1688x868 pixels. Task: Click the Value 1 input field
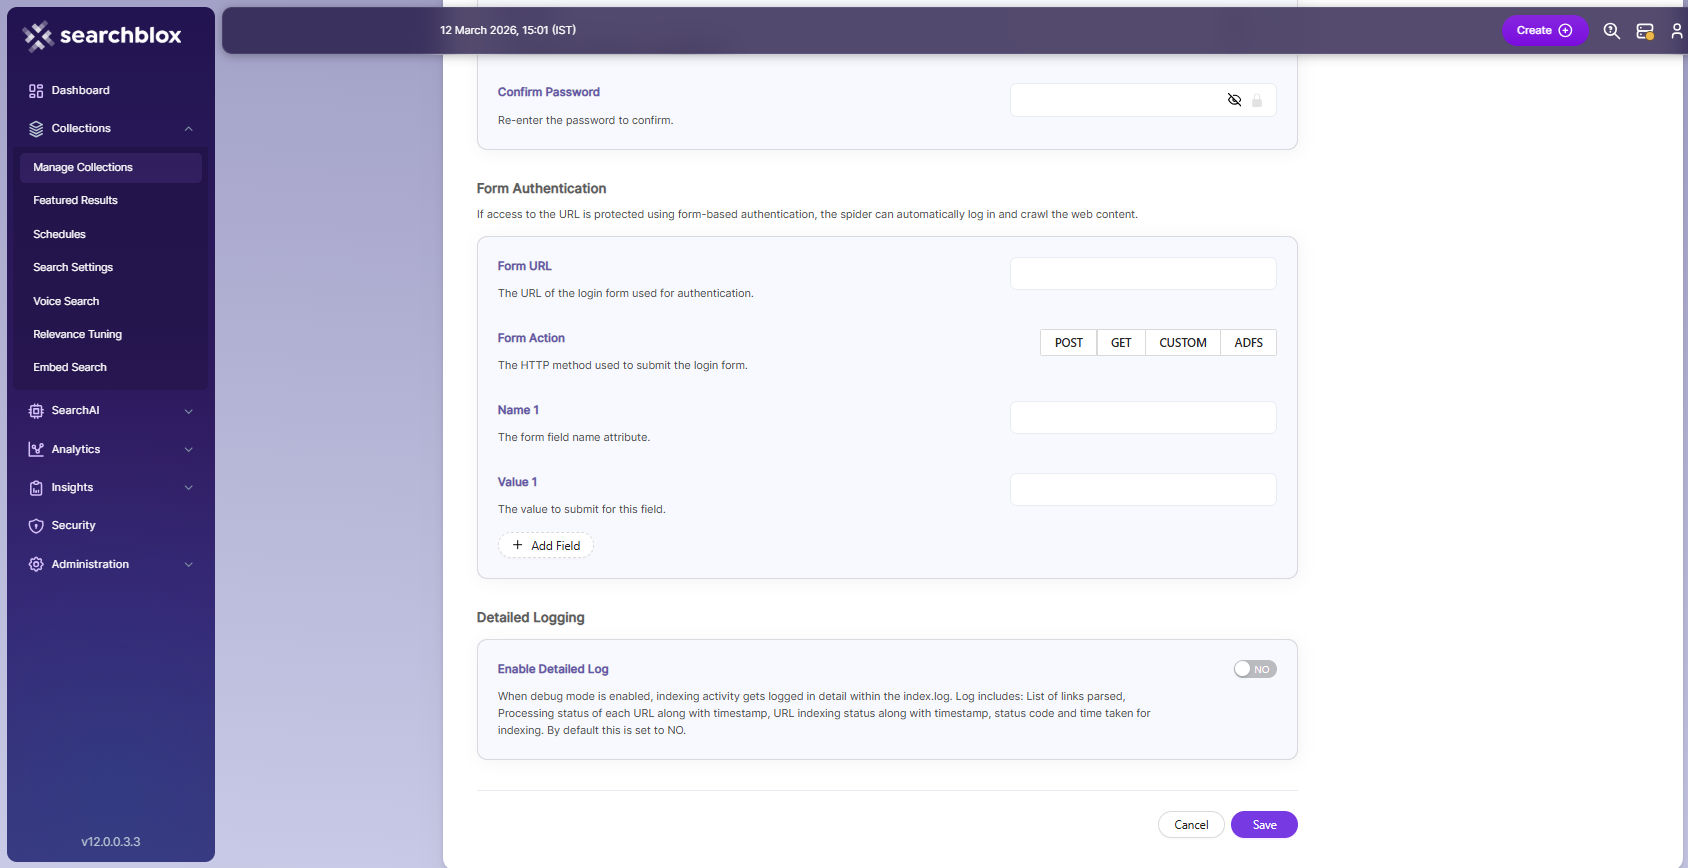click(x=1143, y=490)
